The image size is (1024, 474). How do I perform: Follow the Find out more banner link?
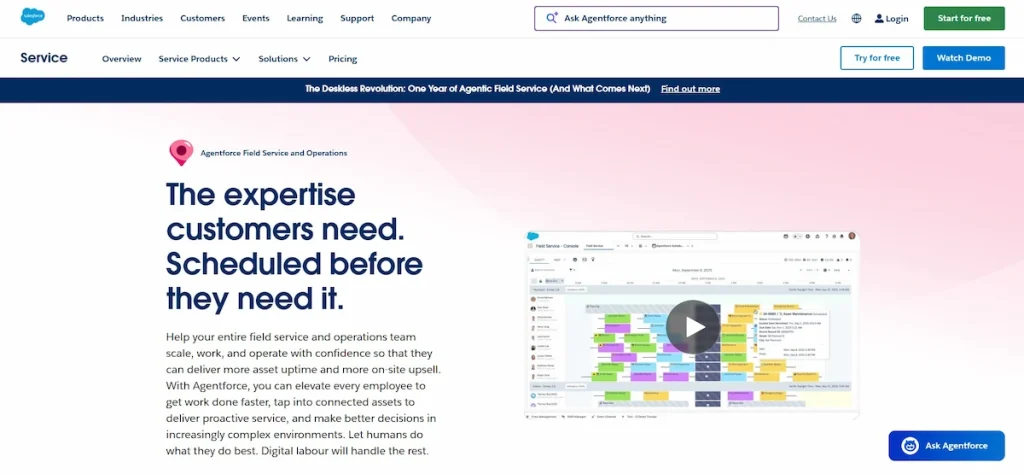point(690,89)
